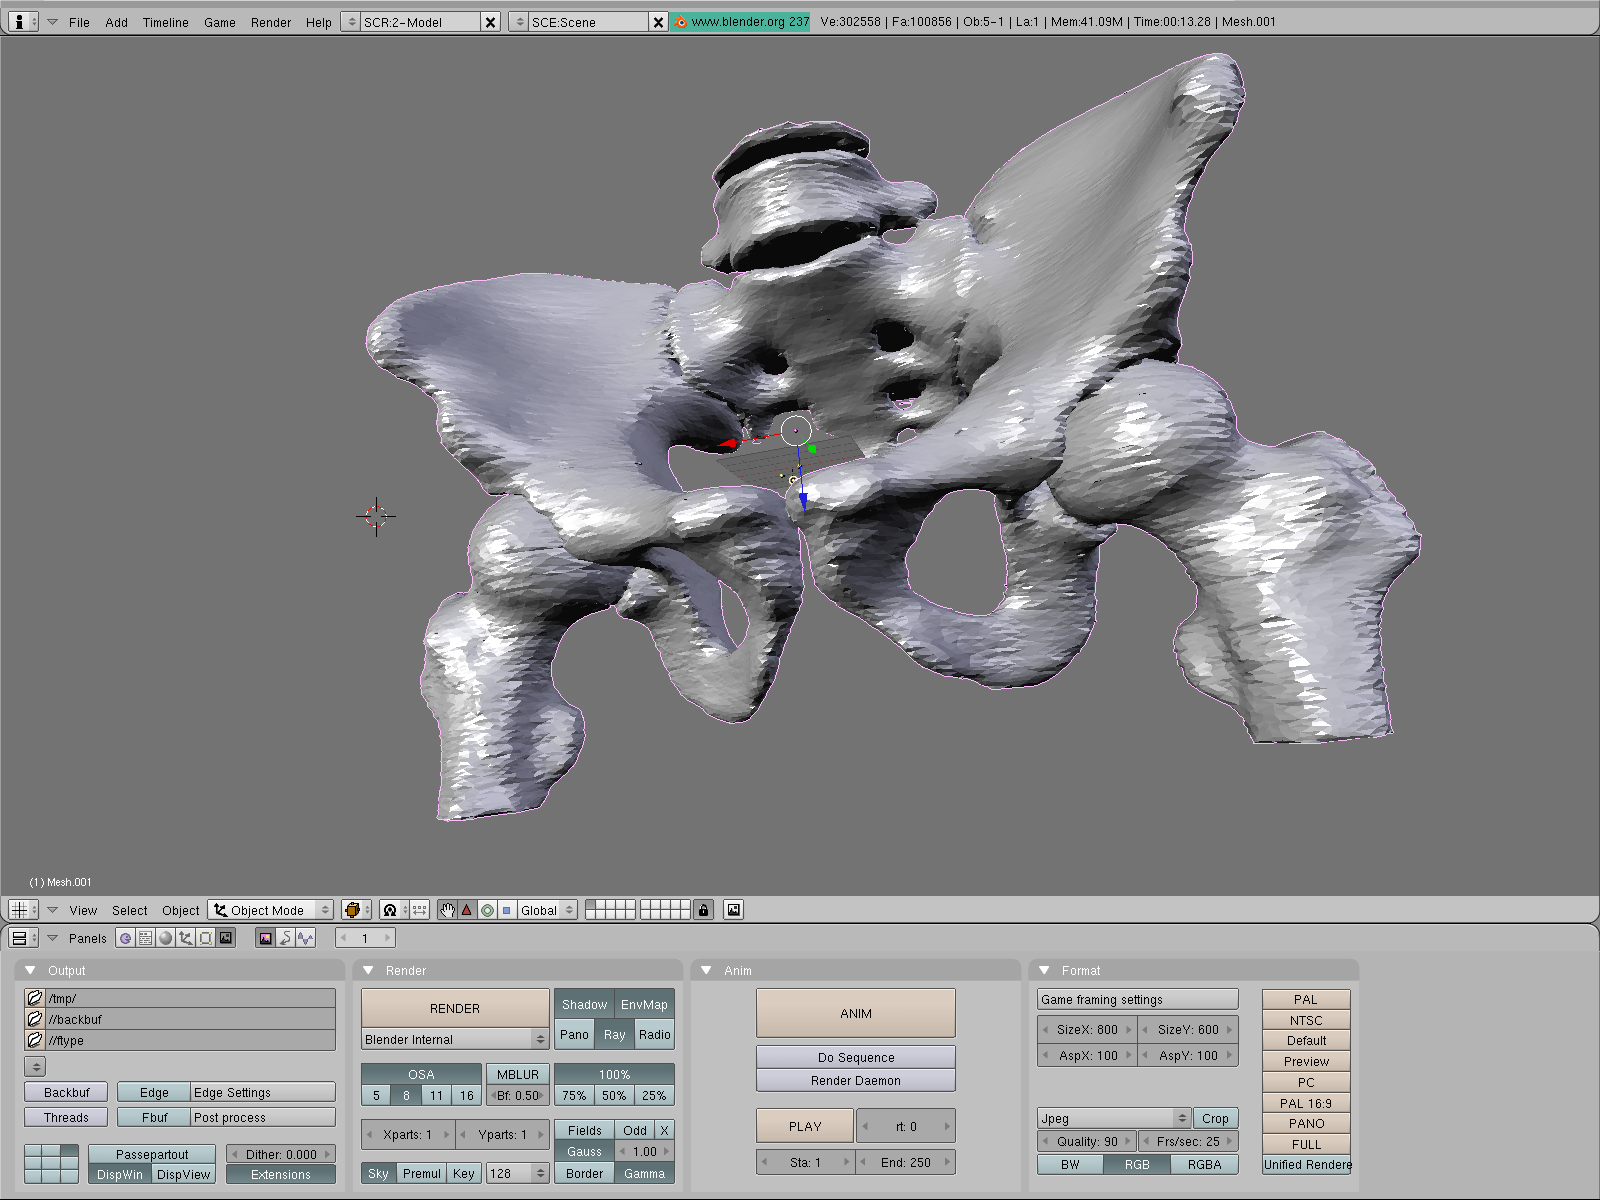1600x1200 pixels.
Task: Select the rotate manipulator circle icon
Action: [x=487, y=910]
